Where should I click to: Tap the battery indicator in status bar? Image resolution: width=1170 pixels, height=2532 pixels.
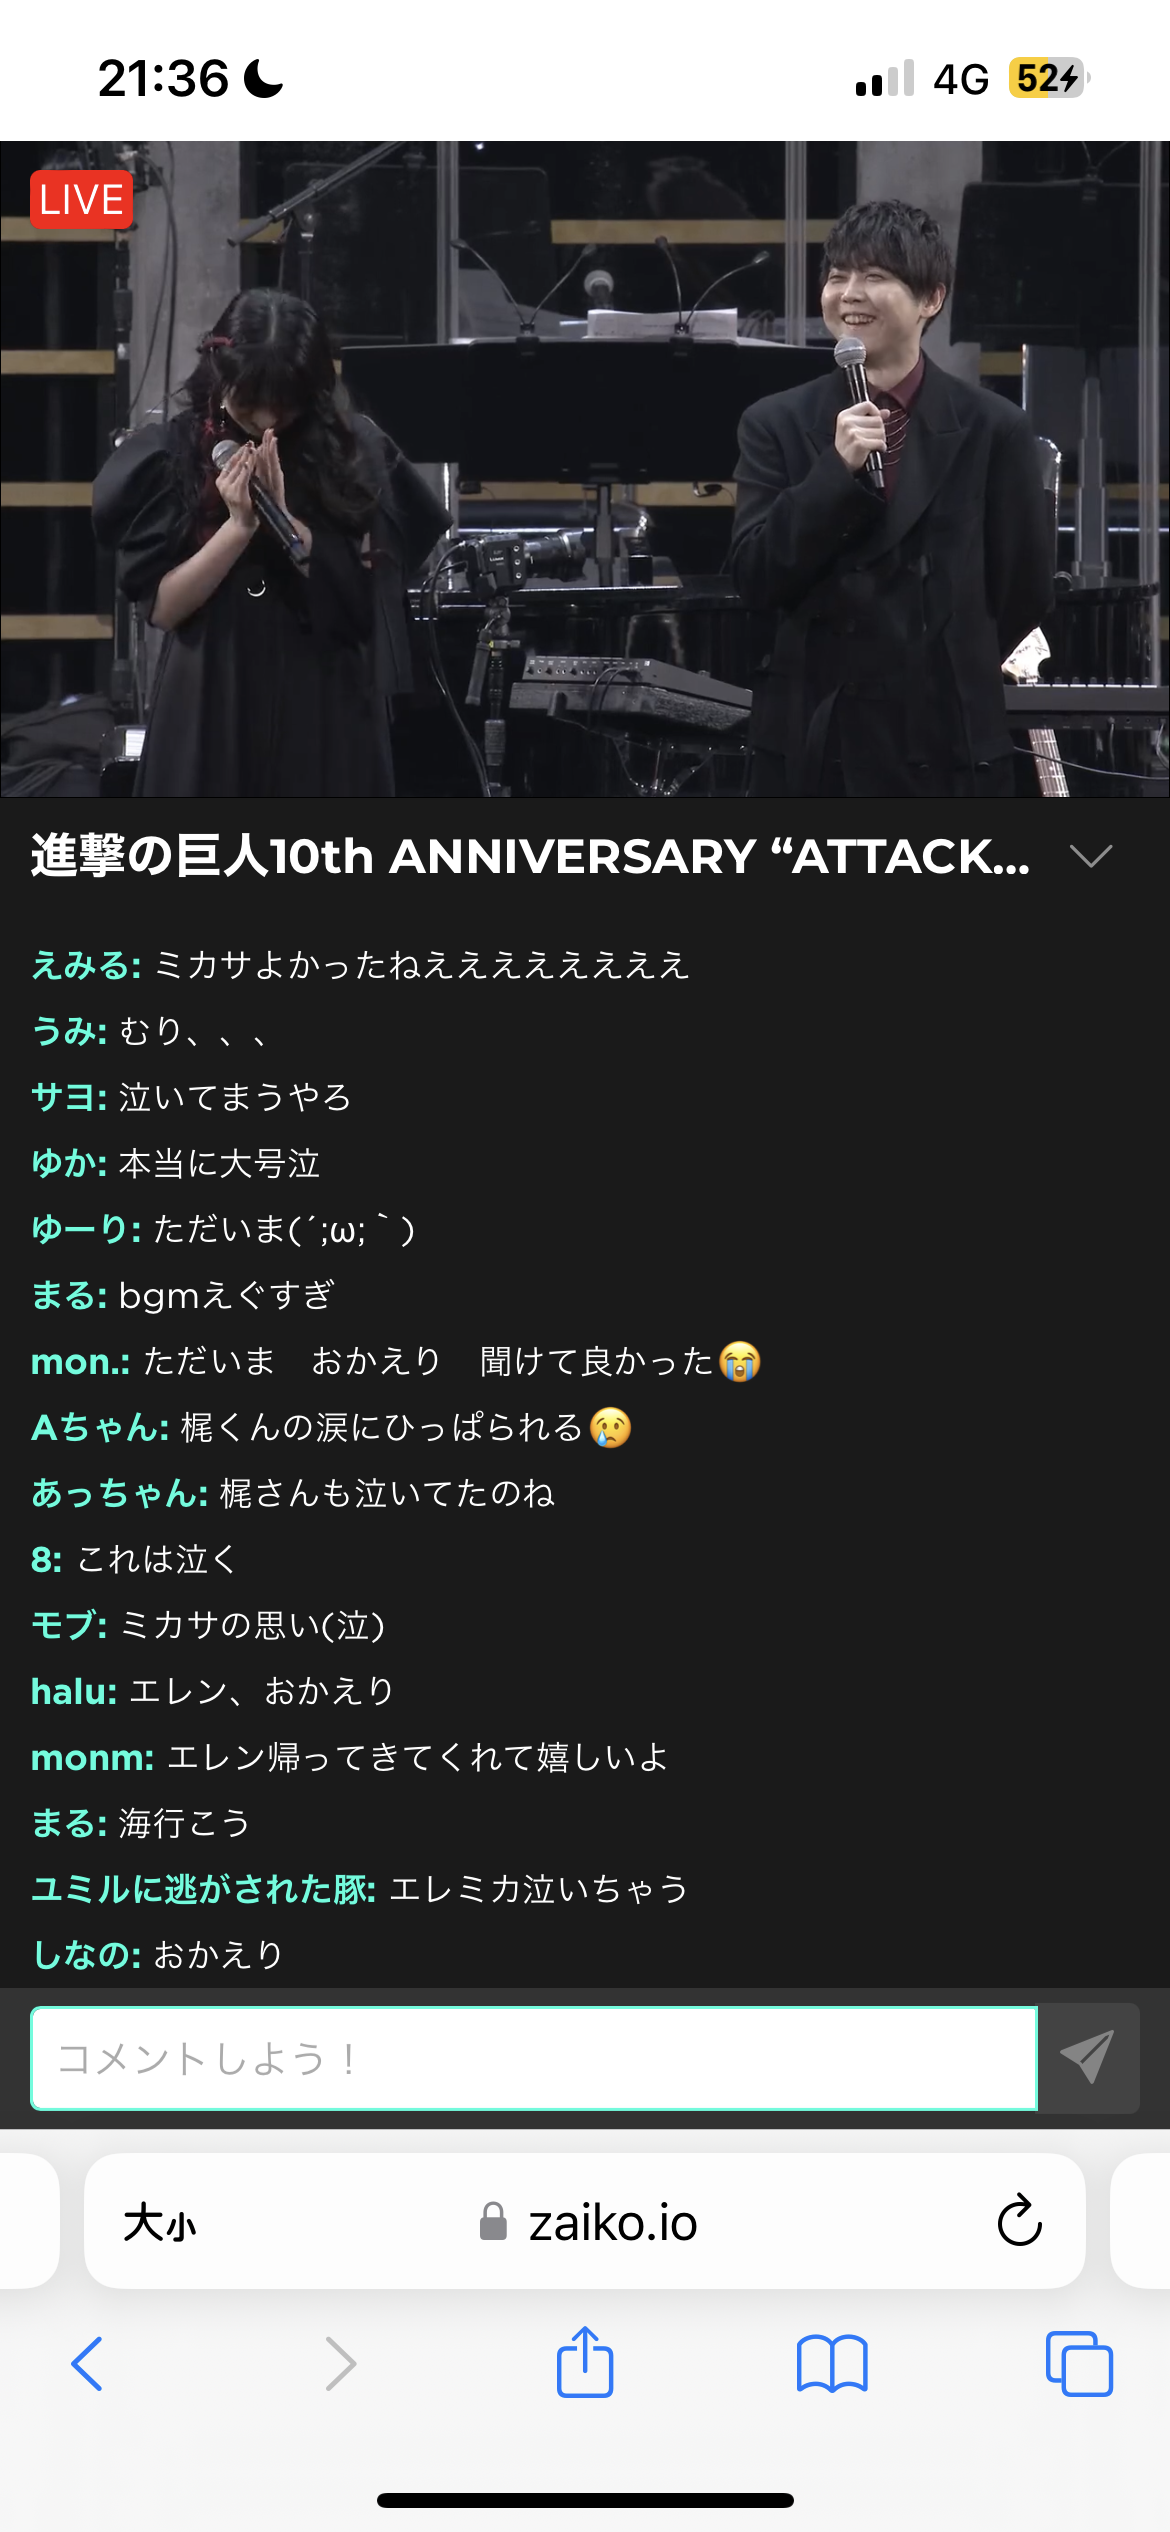(1048, 78)
